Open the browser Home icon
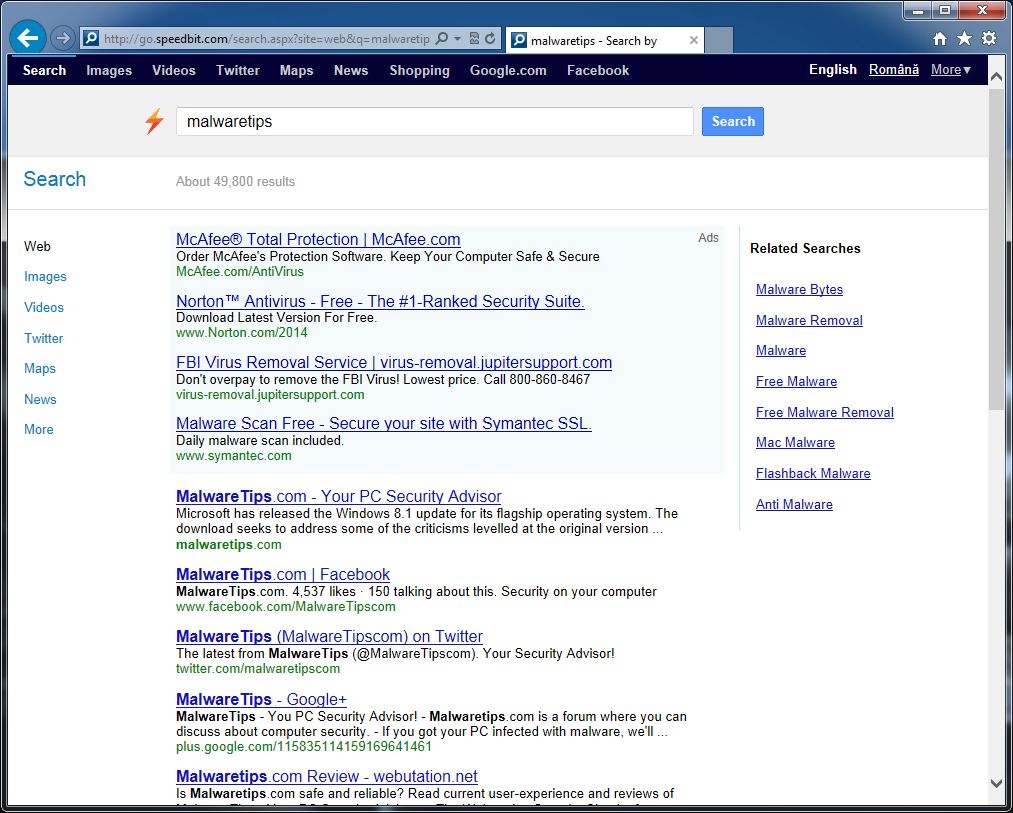The image size is (1013, 813). point(940,39)
